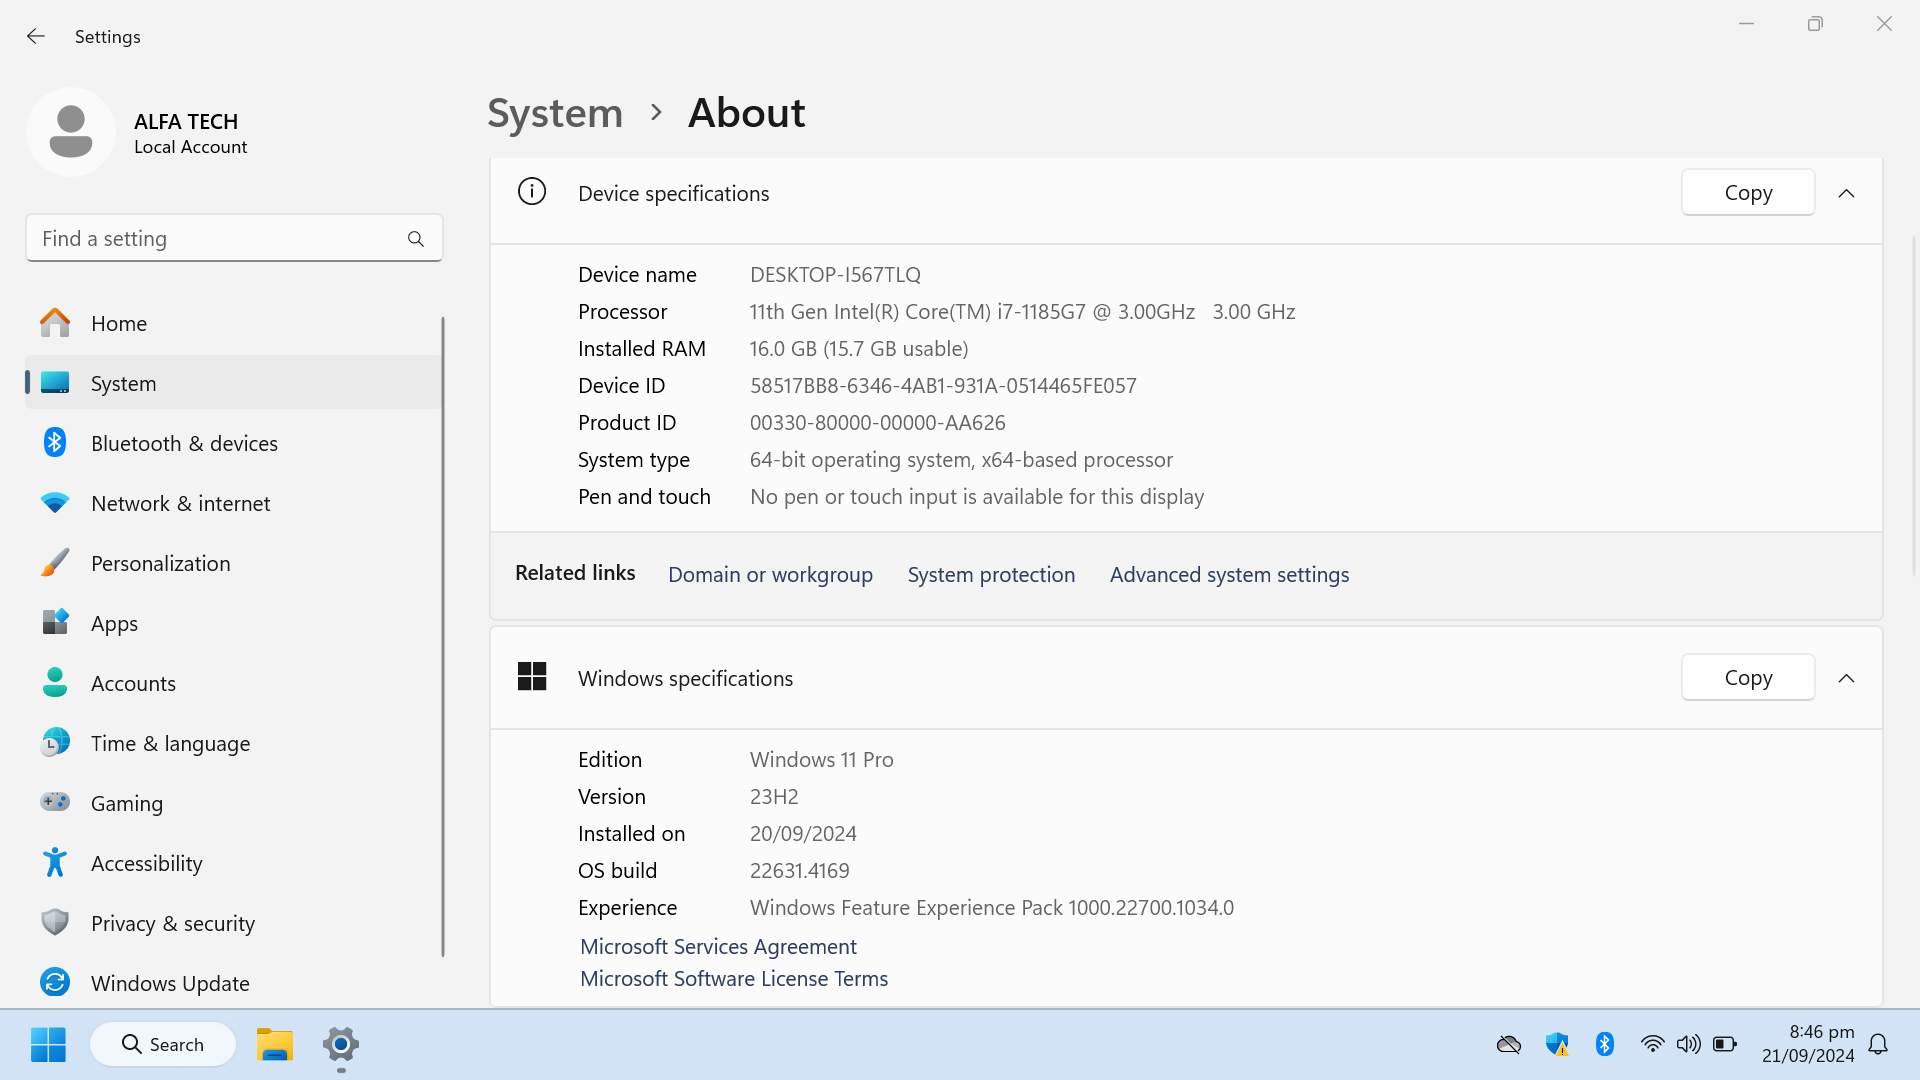
Task: Click the device name DESKTOP-I567TLQ
Action: coord(835,274)
